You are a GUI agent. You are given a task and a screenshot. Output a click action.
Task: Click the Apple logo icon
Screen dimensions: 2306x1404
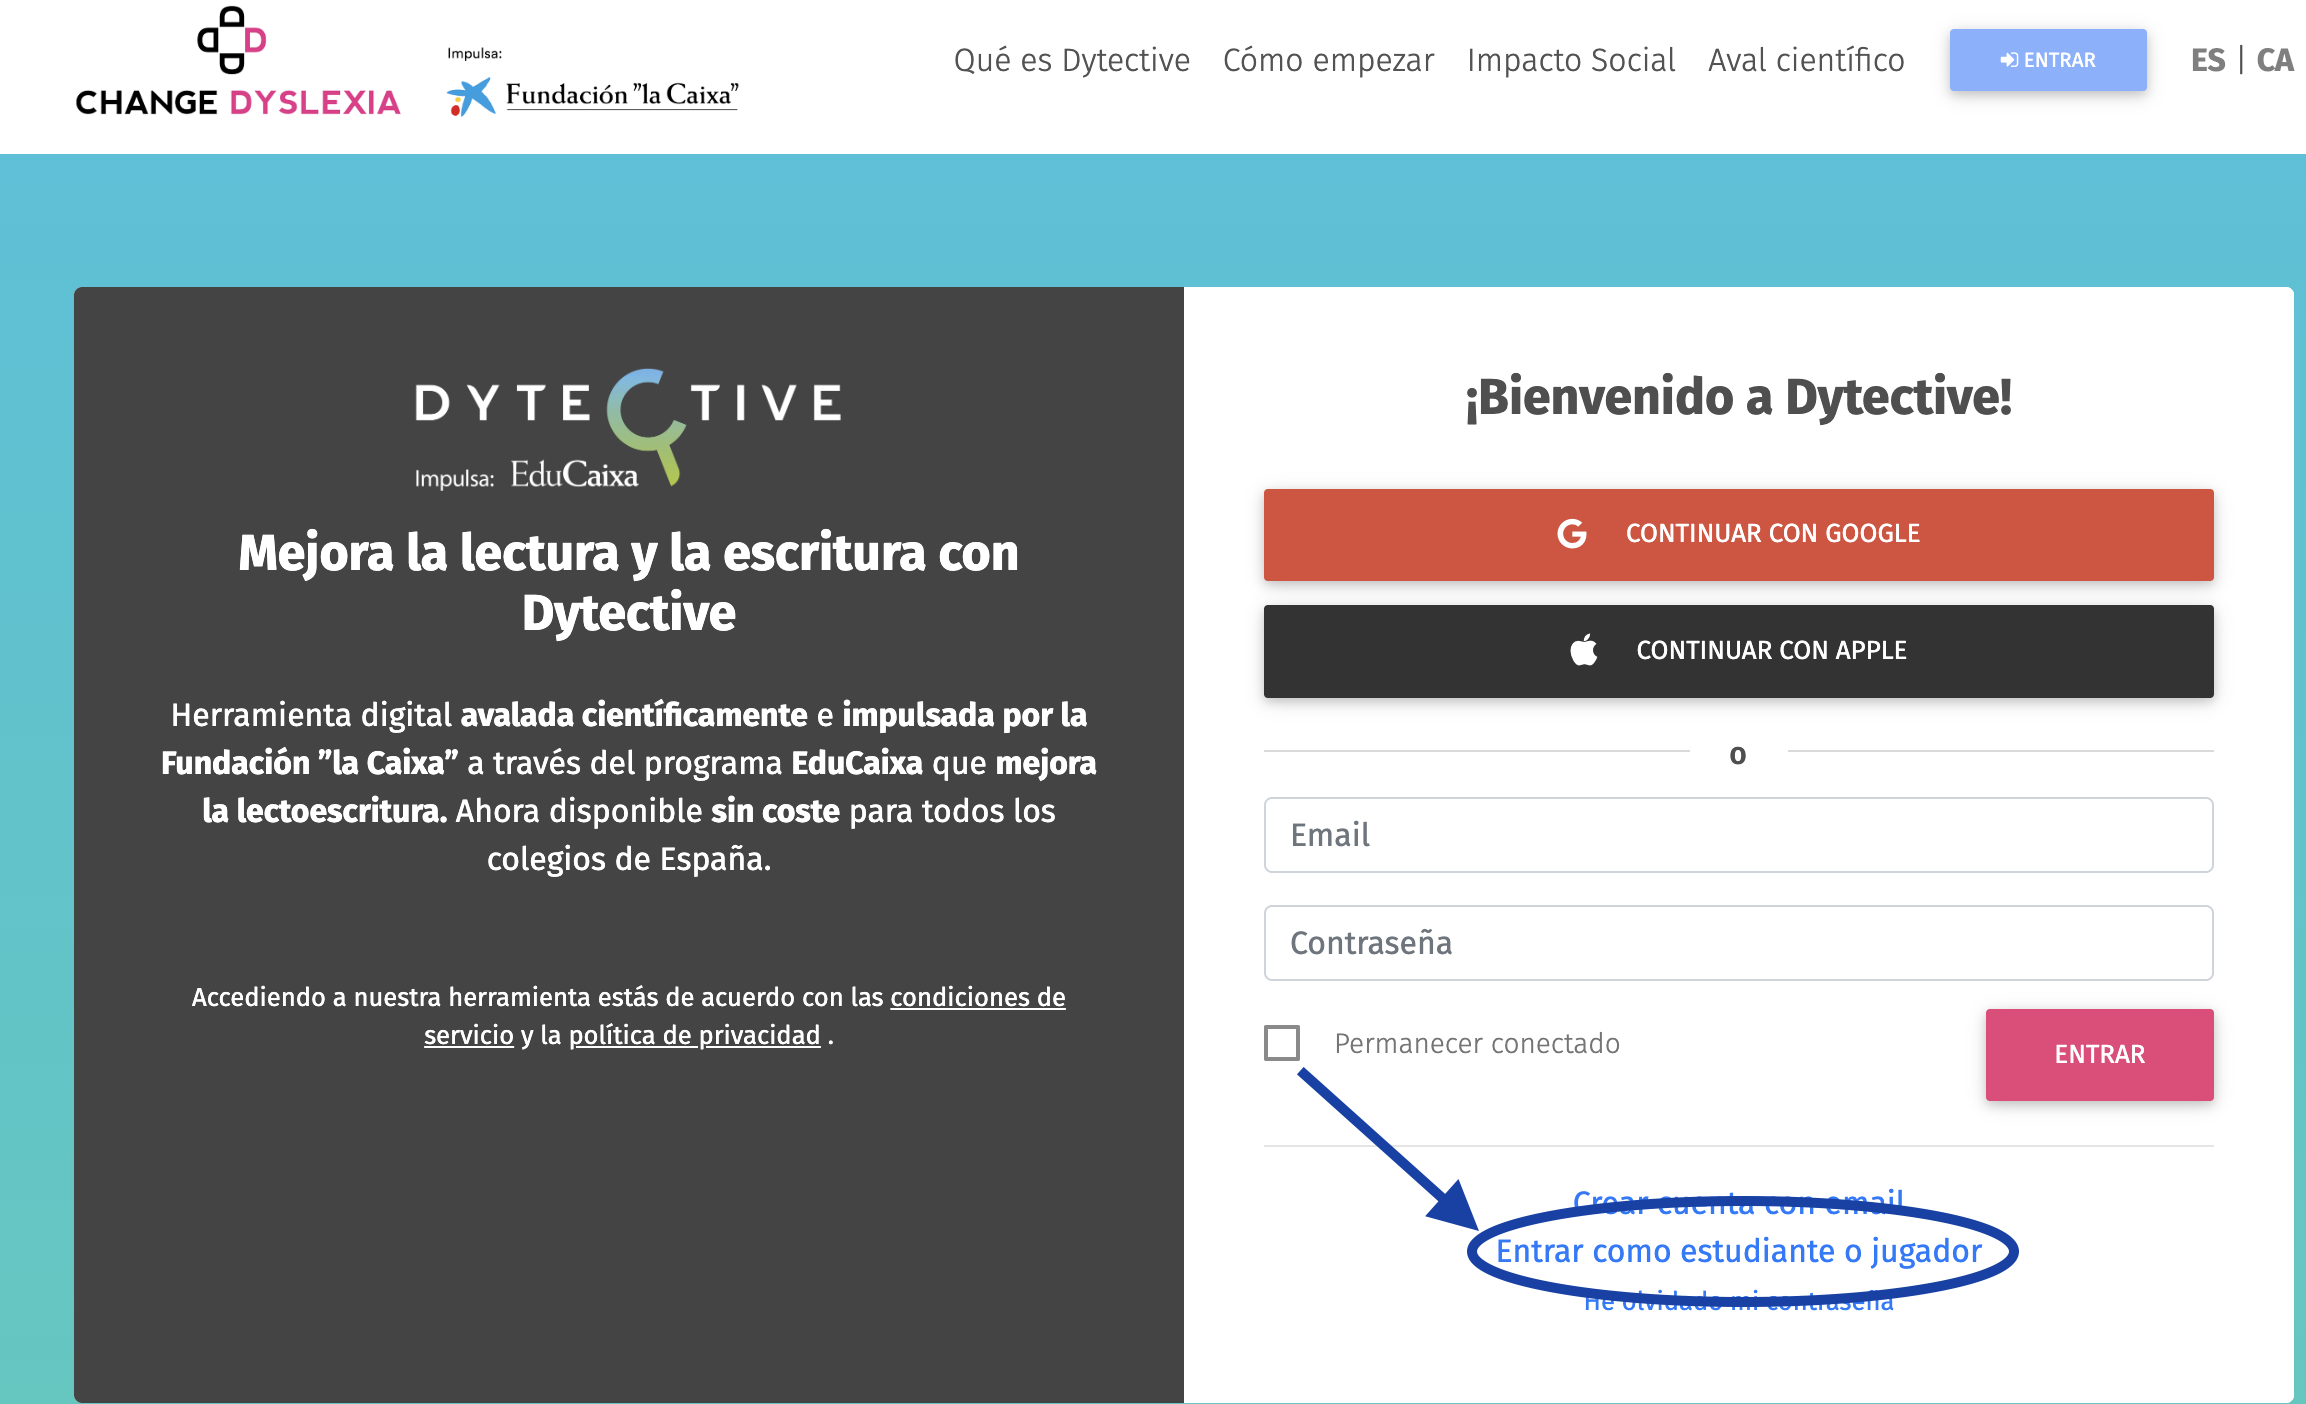(x=1584, y=651)
